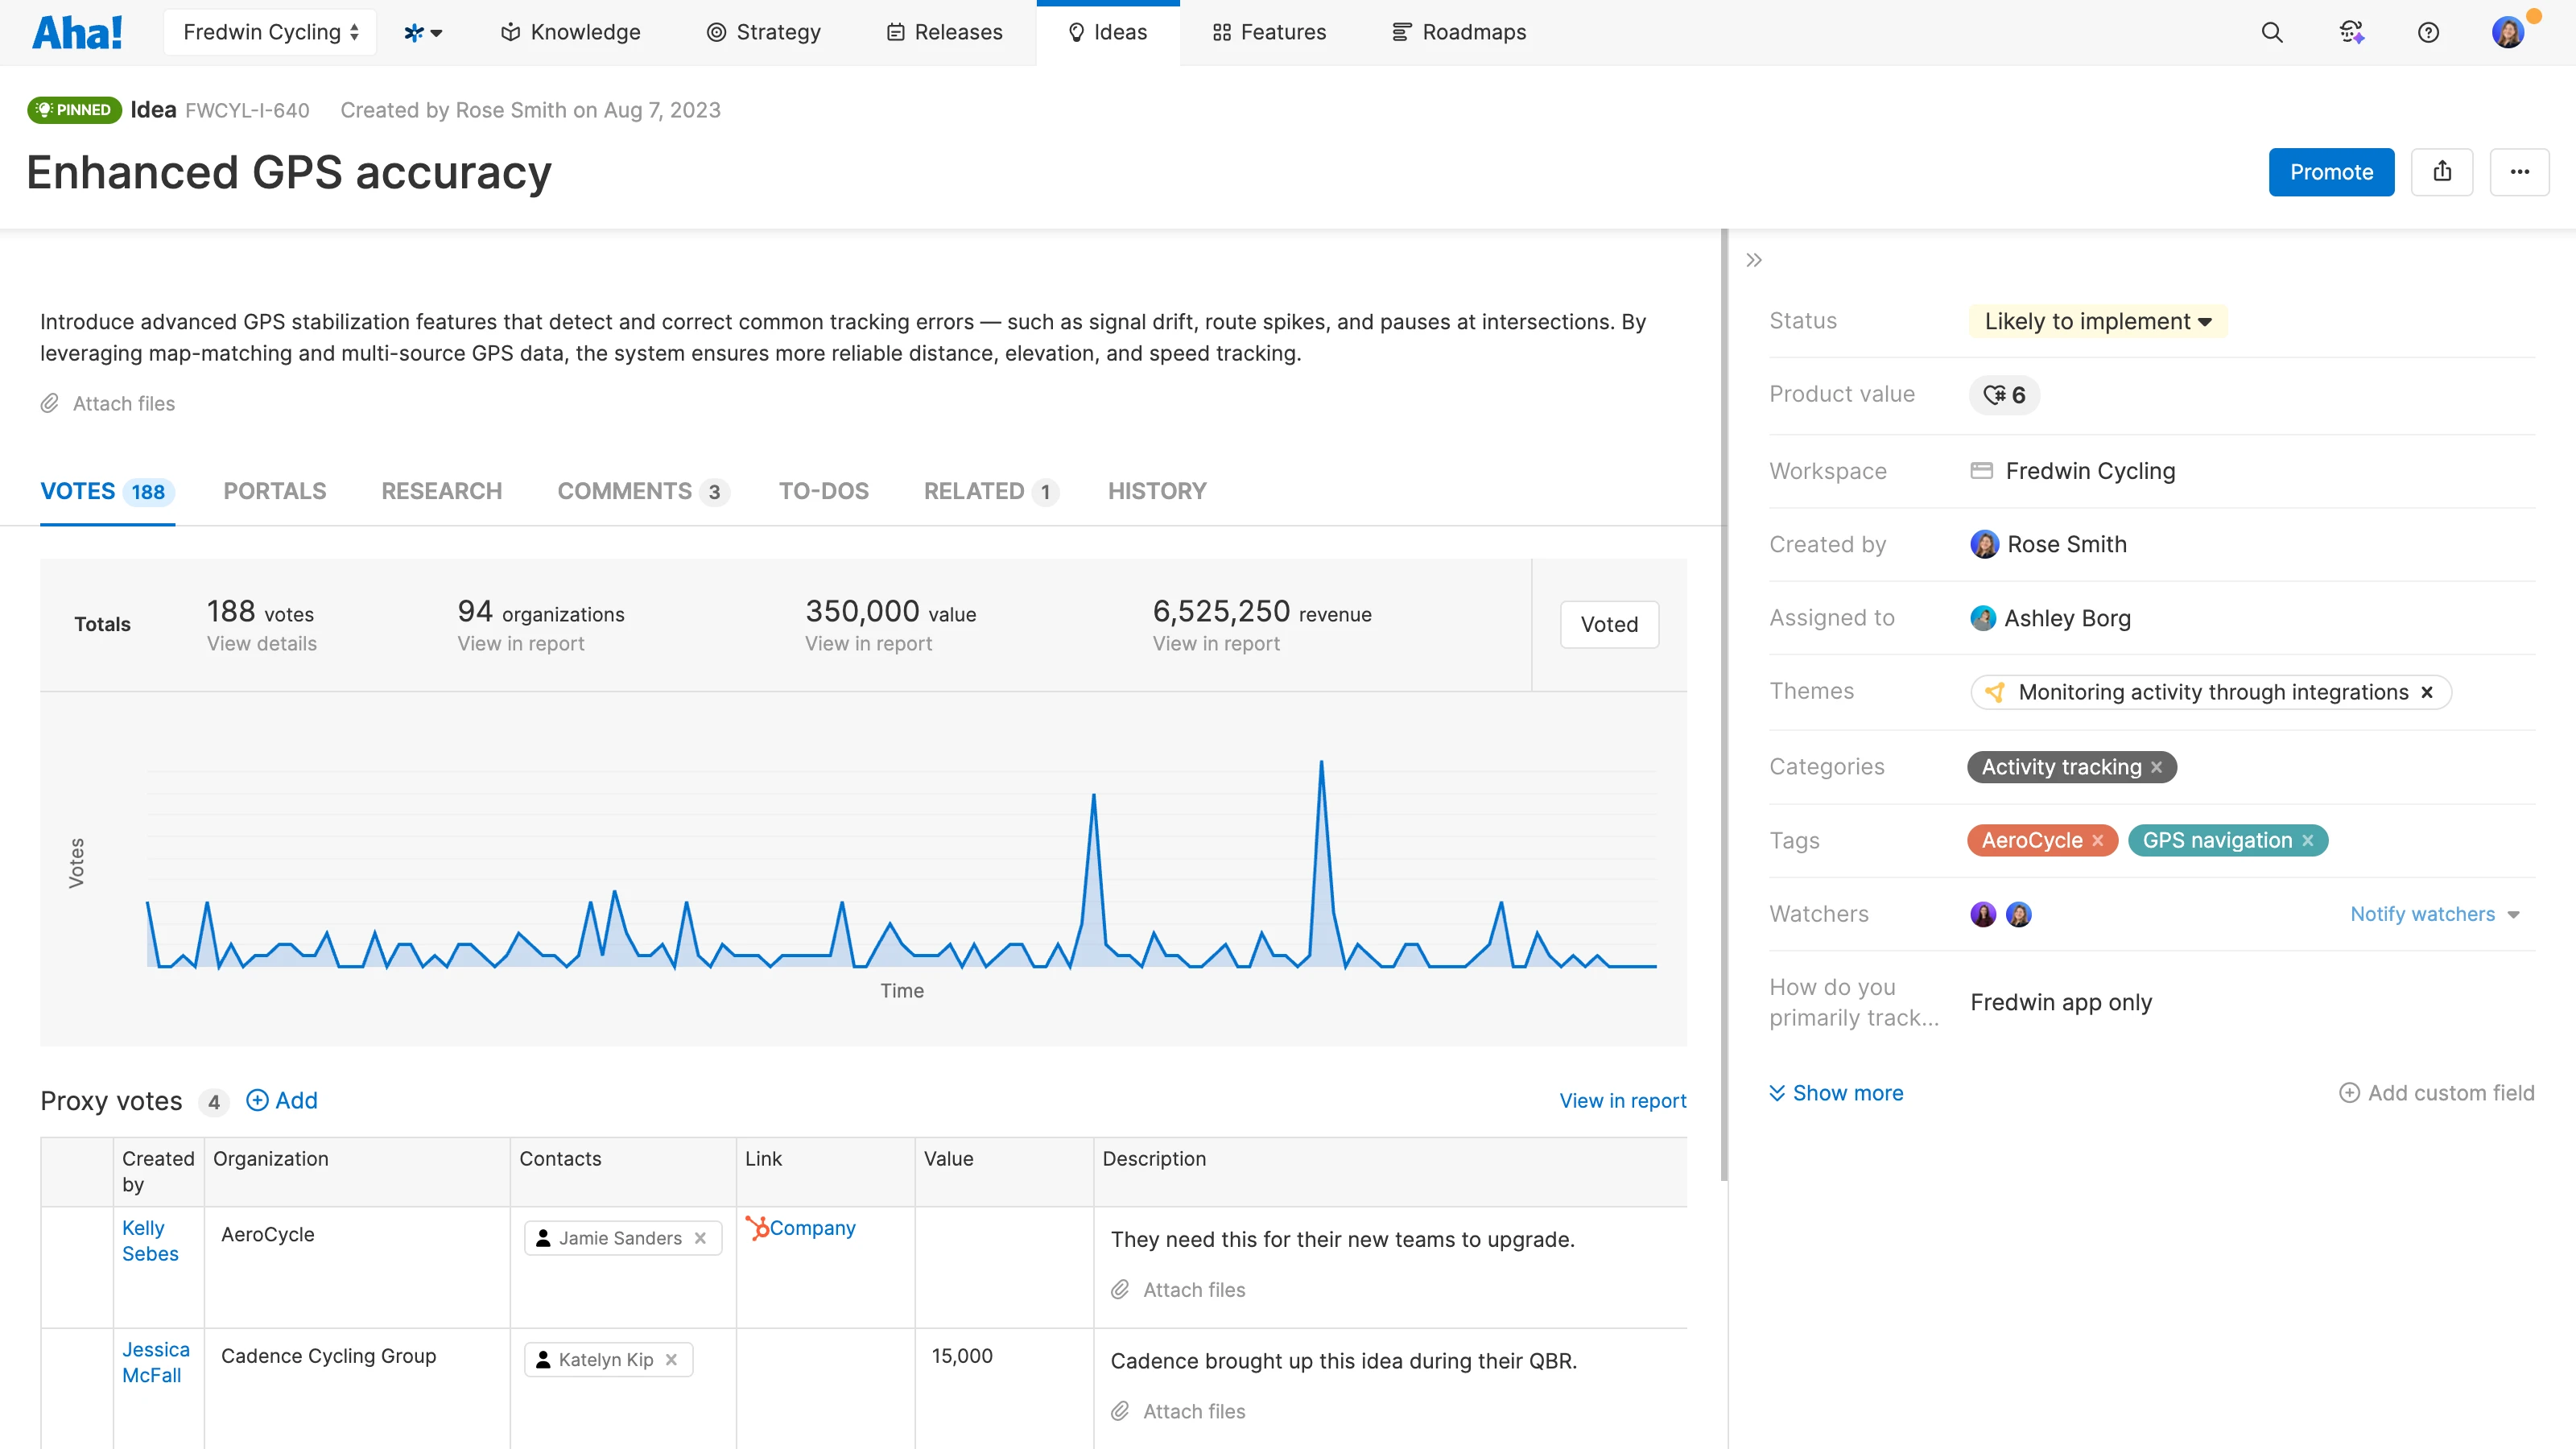Remove the AeroCycle tag
This screenshot has height=1449, width=2576.
pyautogui.click(x=2098, y=840)
